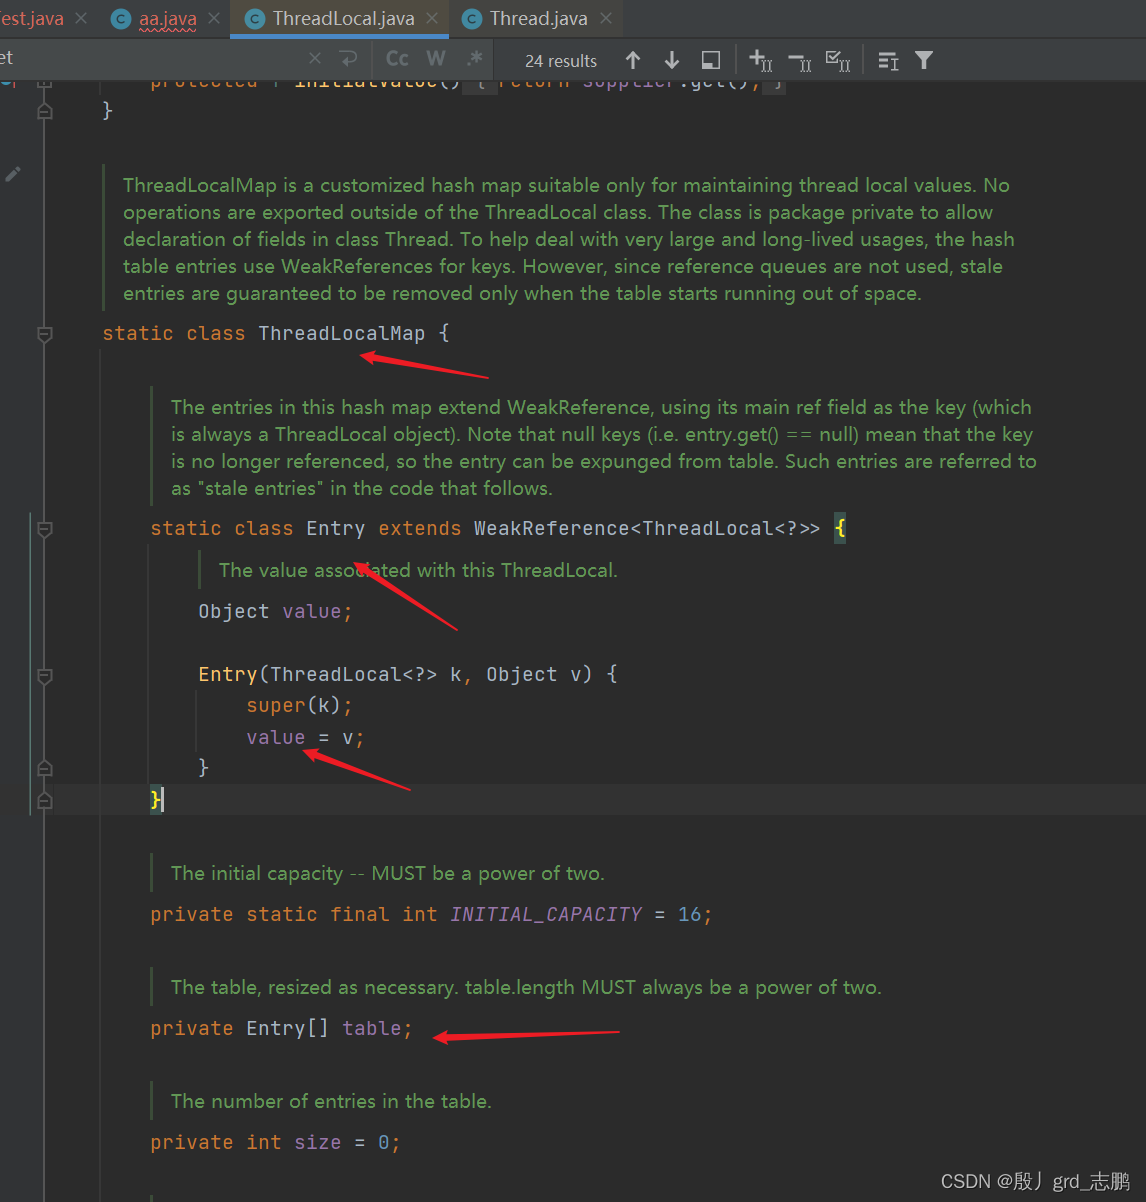Click 'INITIAL_CAPACITY' constant name
The image size is (1146, 1202).
coord(546,914)
